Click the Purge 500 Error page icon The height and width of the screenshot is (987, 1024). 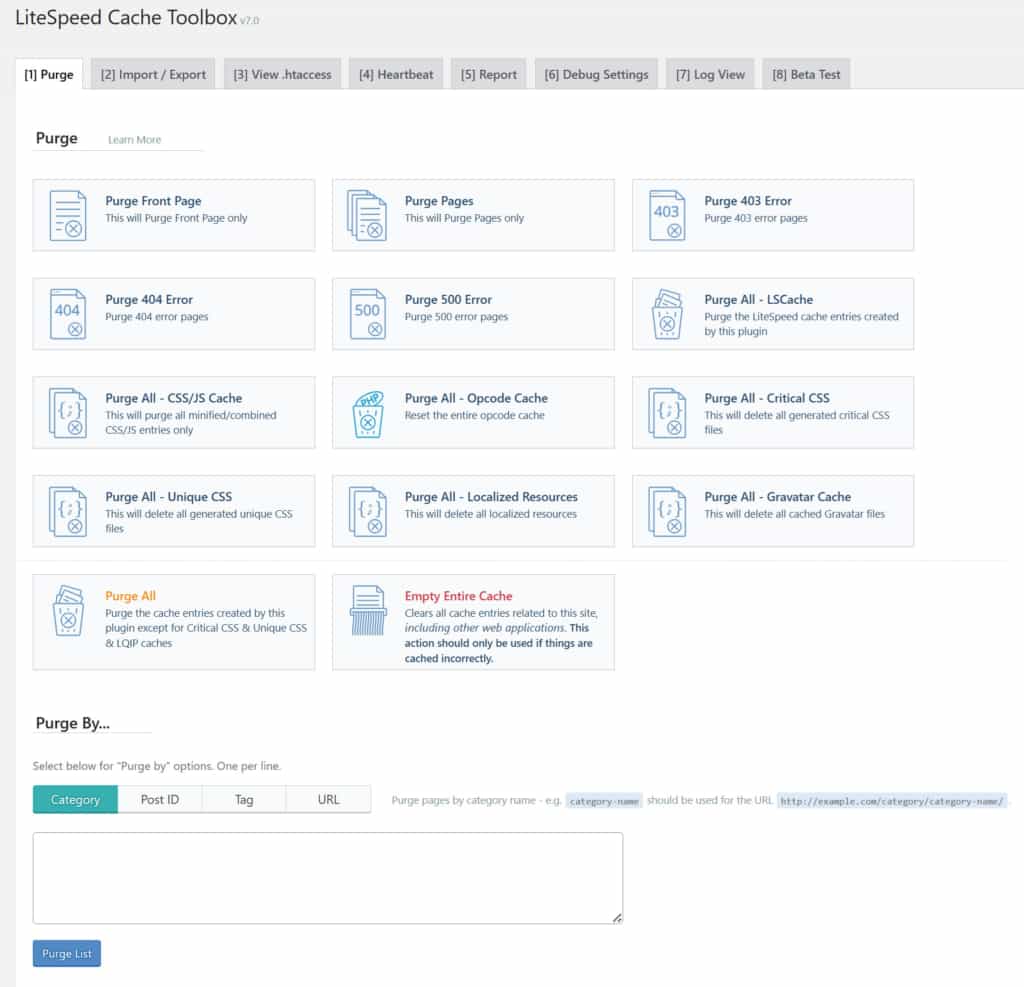(367, 314)
